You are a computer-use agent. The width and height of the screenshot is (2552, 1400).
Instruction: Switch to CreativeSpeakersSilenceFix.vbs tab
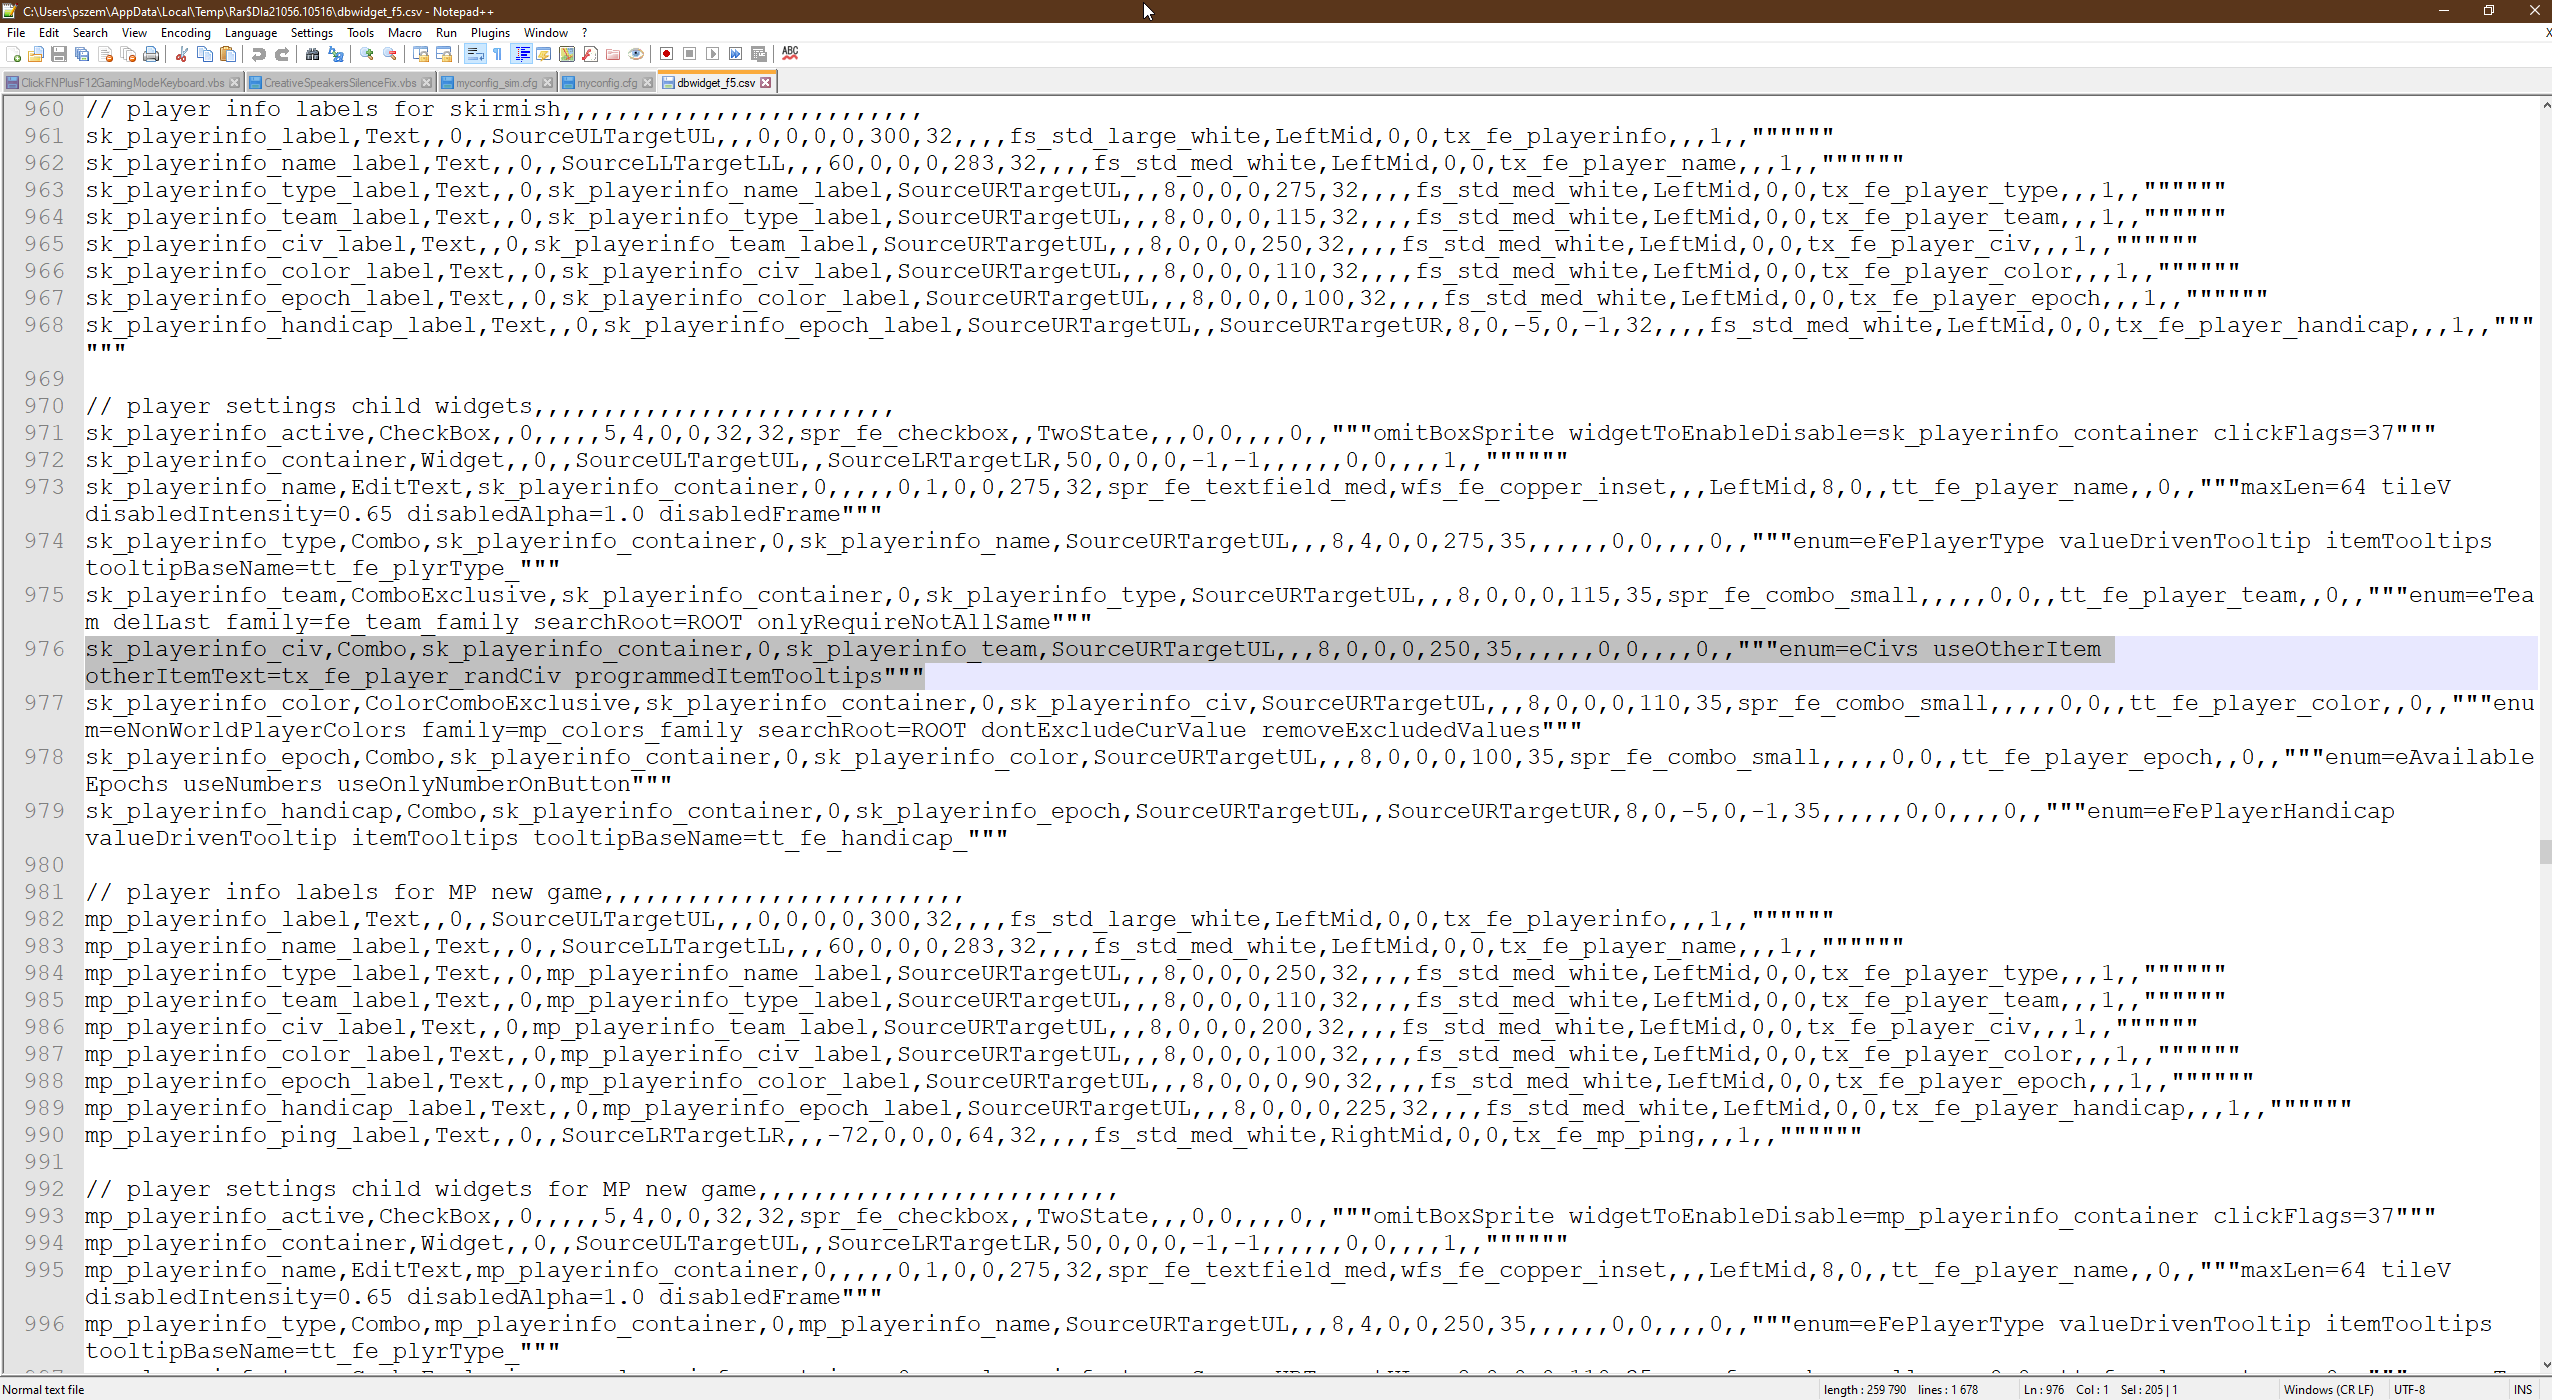pos(339,83)
